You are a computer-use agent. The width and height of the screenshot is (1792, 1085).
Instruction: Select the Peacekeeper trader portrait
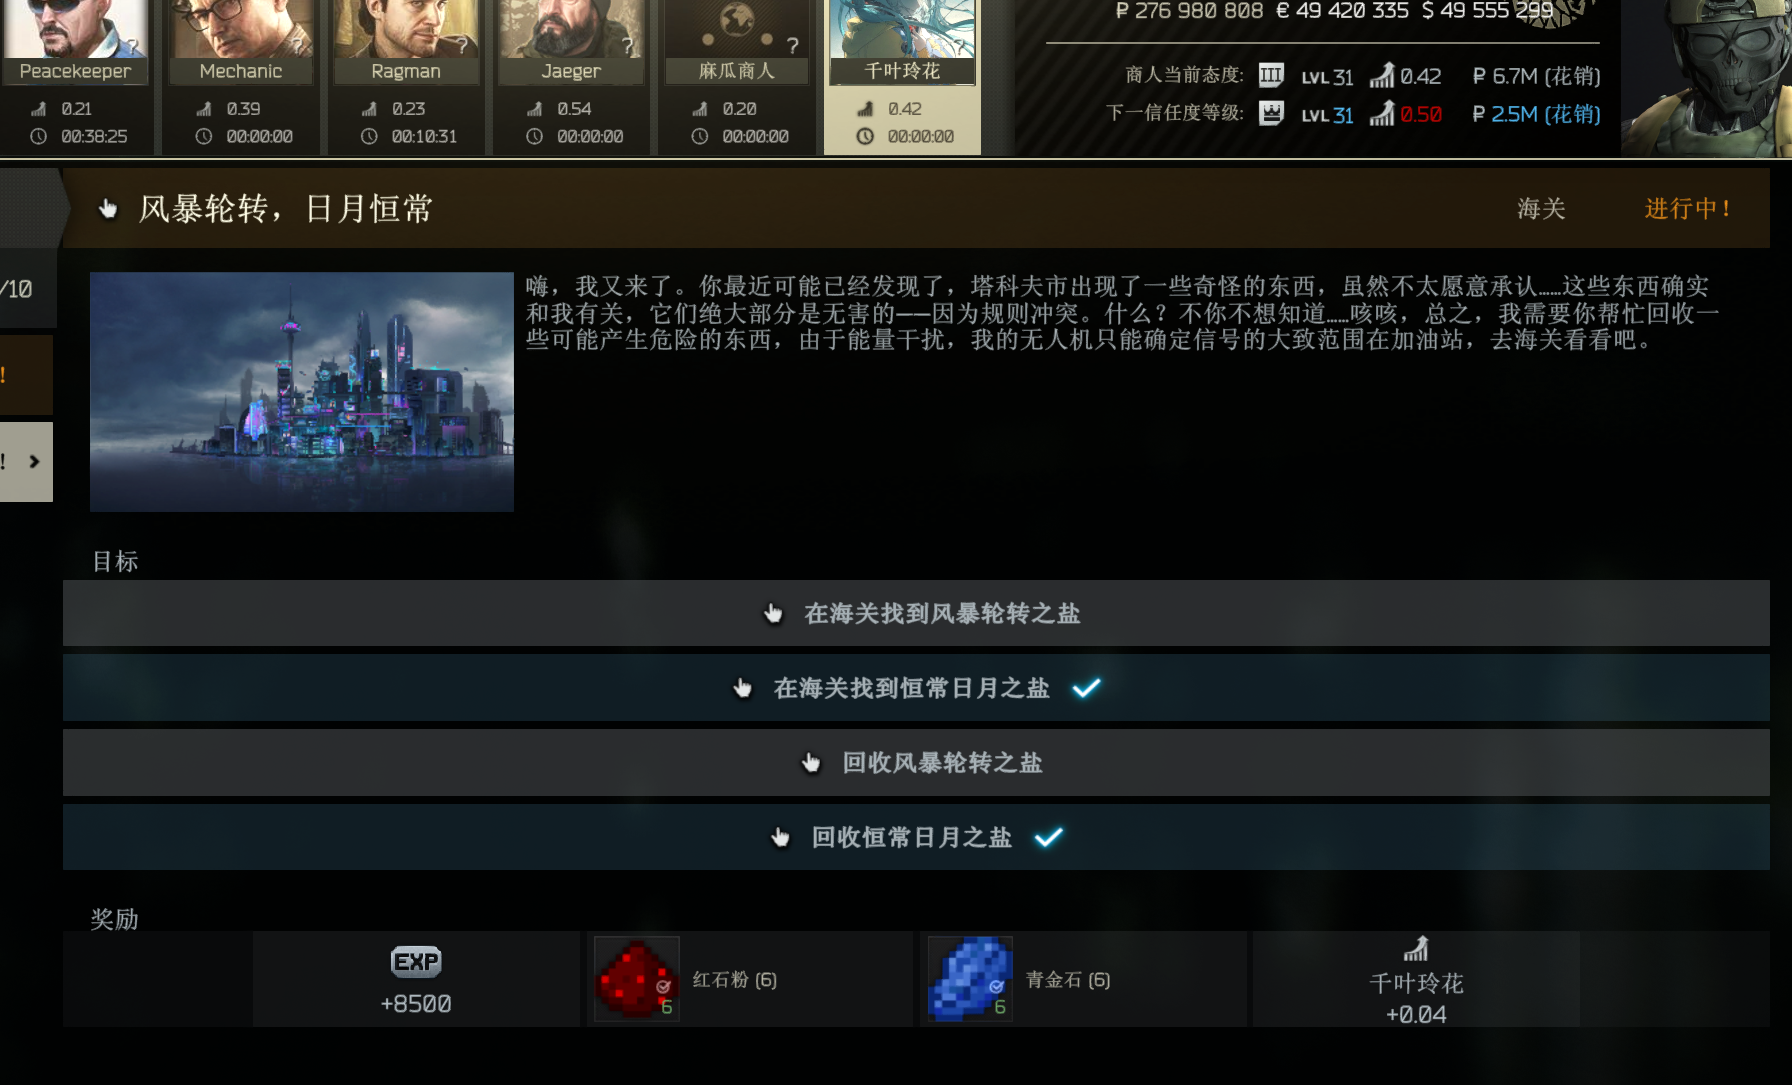[75, 30]
